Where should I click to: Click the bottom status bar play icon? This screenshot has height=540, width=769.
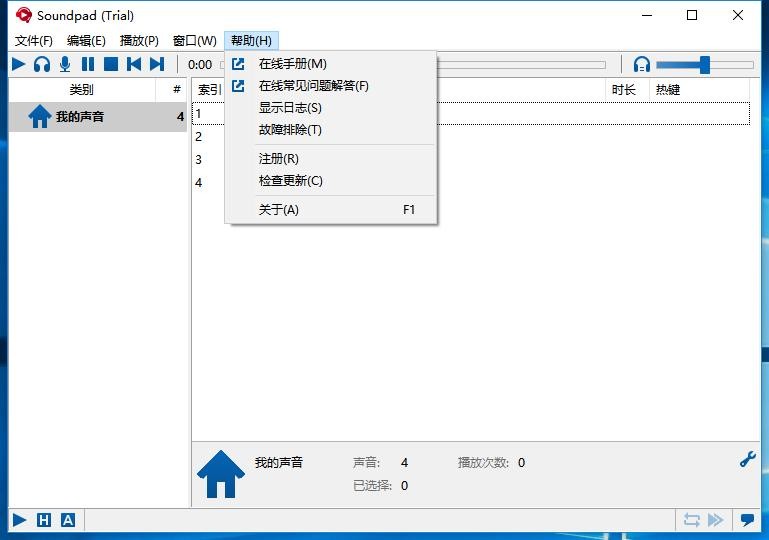(x=20, y=520)
